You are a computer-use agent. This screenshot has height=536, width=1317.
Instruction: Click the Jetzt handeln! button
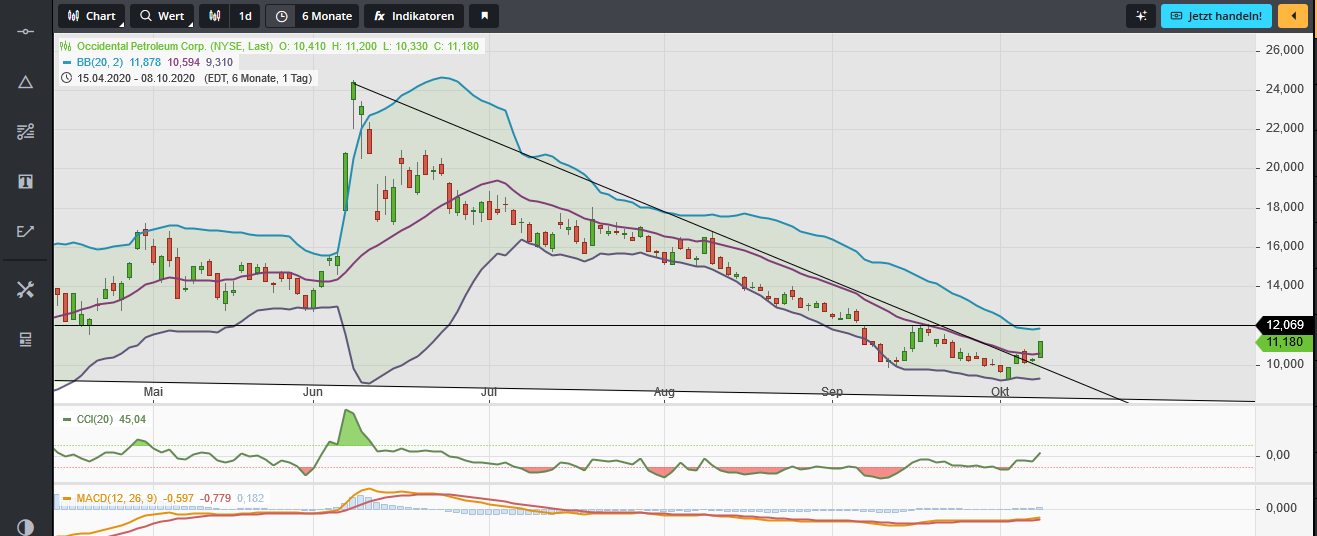click(1216, 16)
